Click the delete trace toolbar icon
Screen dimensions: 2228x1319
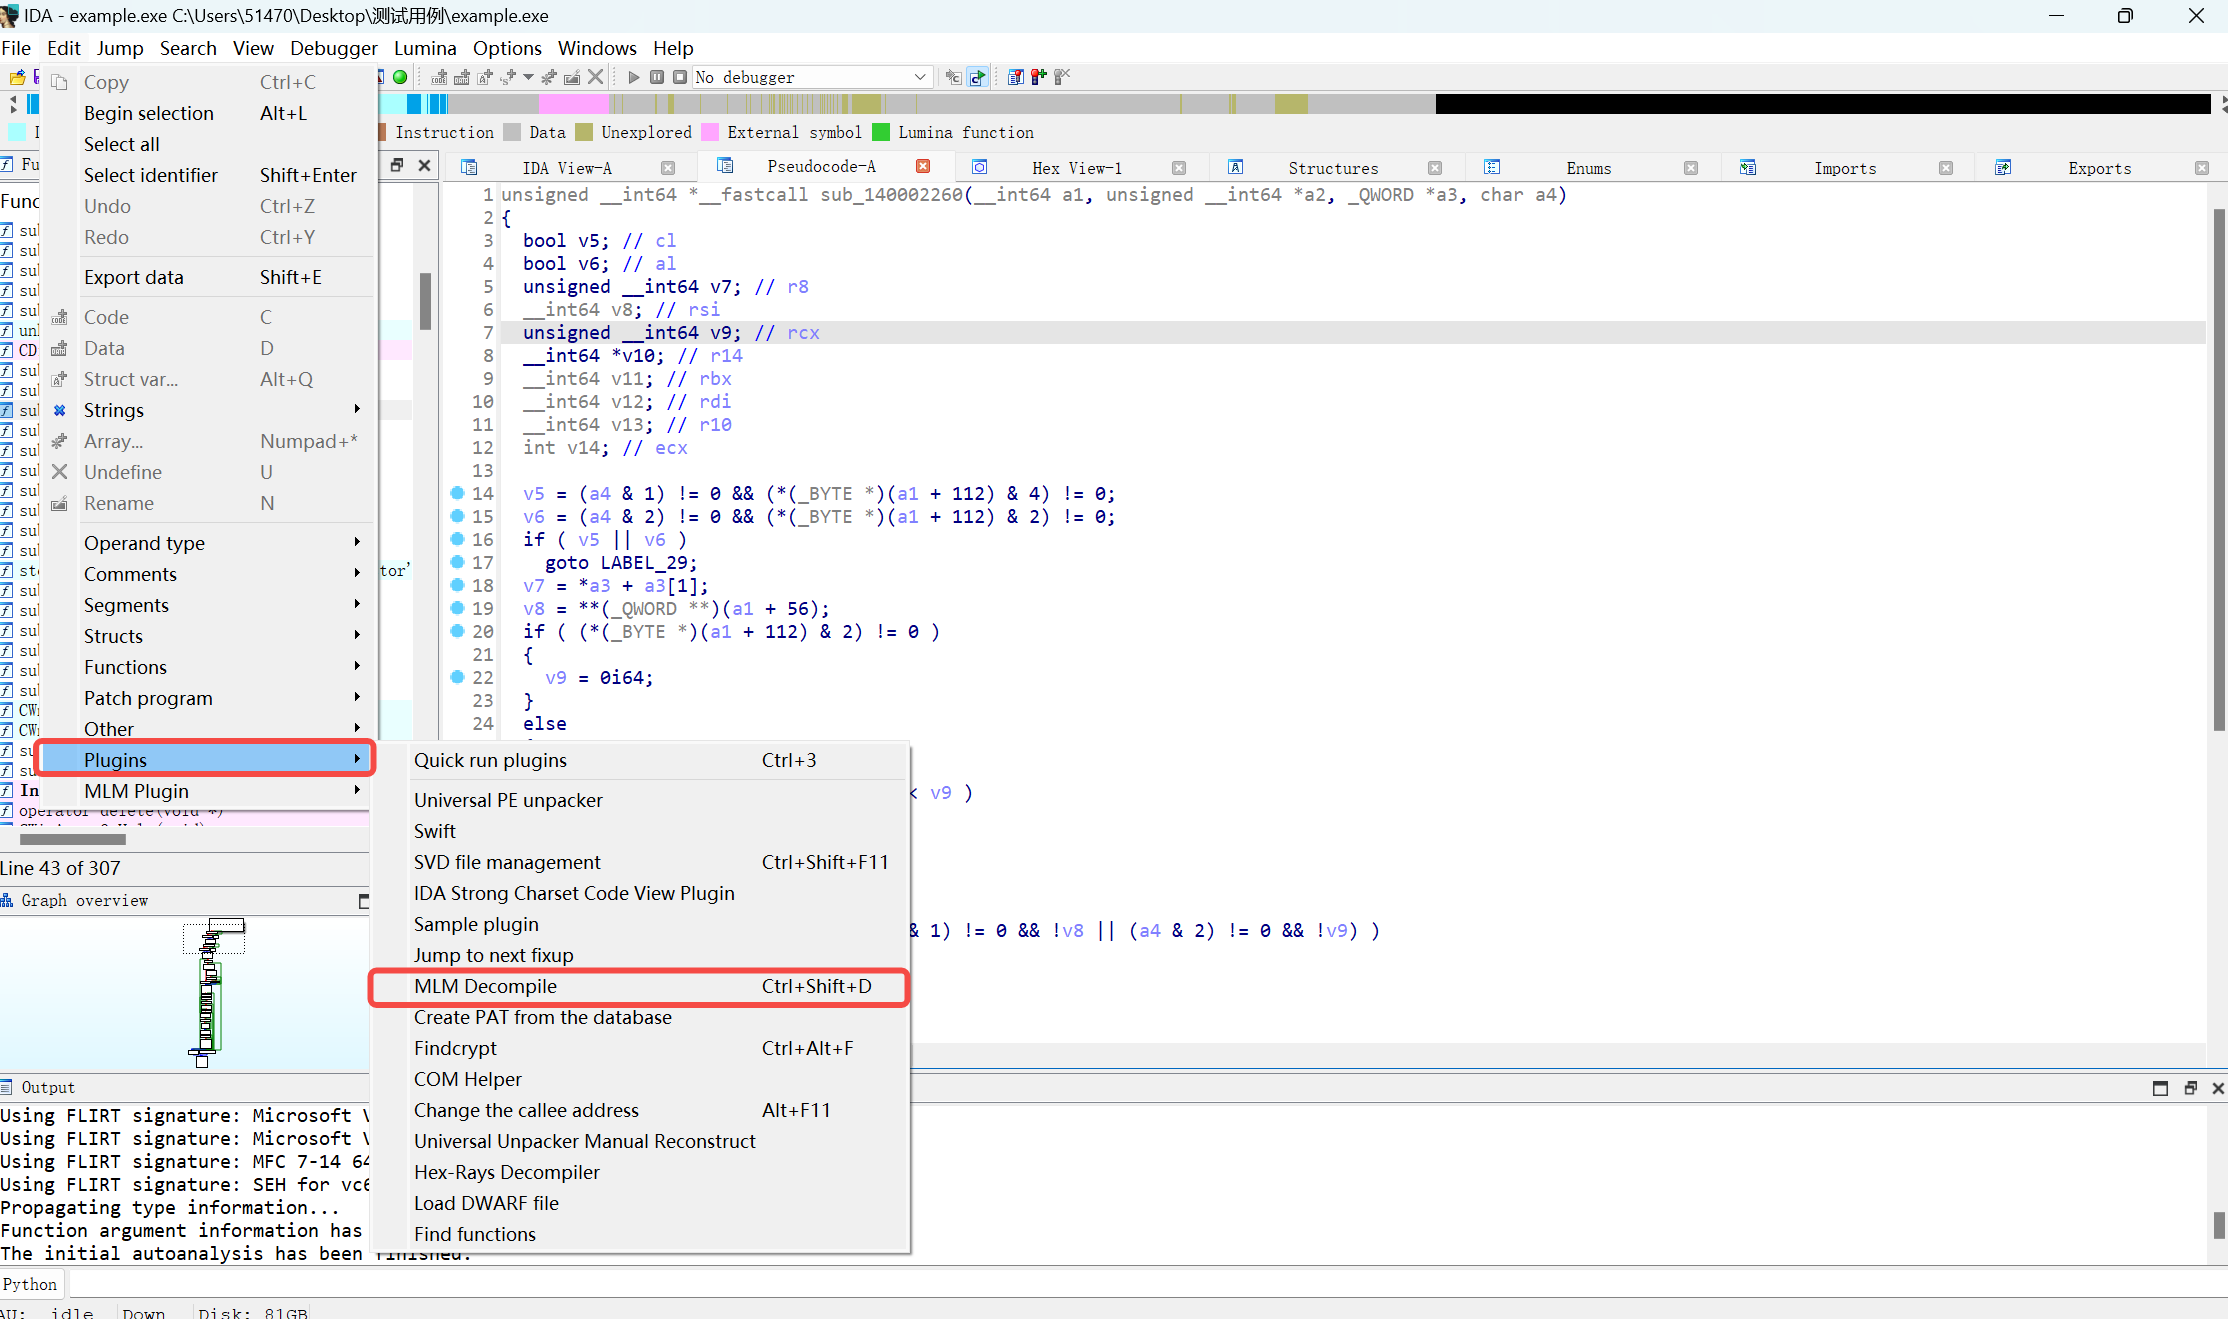pos(1062,77)
